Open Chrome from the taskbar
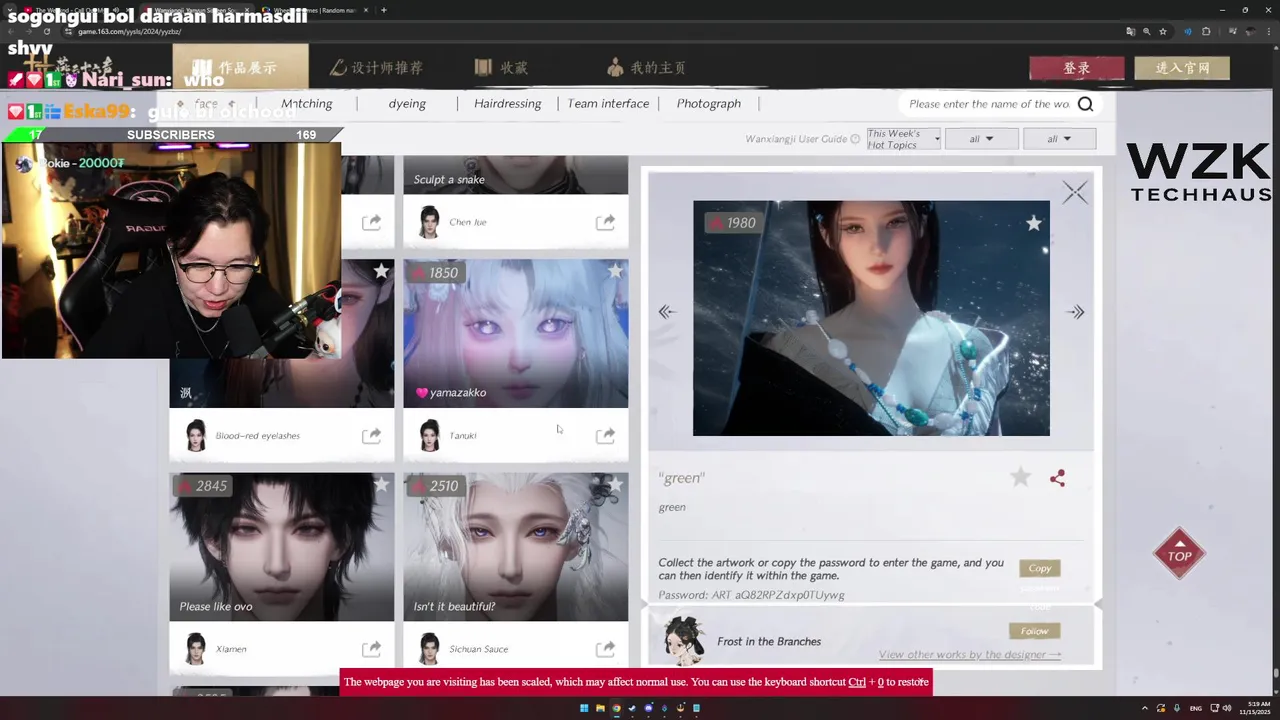 (616, 708)
